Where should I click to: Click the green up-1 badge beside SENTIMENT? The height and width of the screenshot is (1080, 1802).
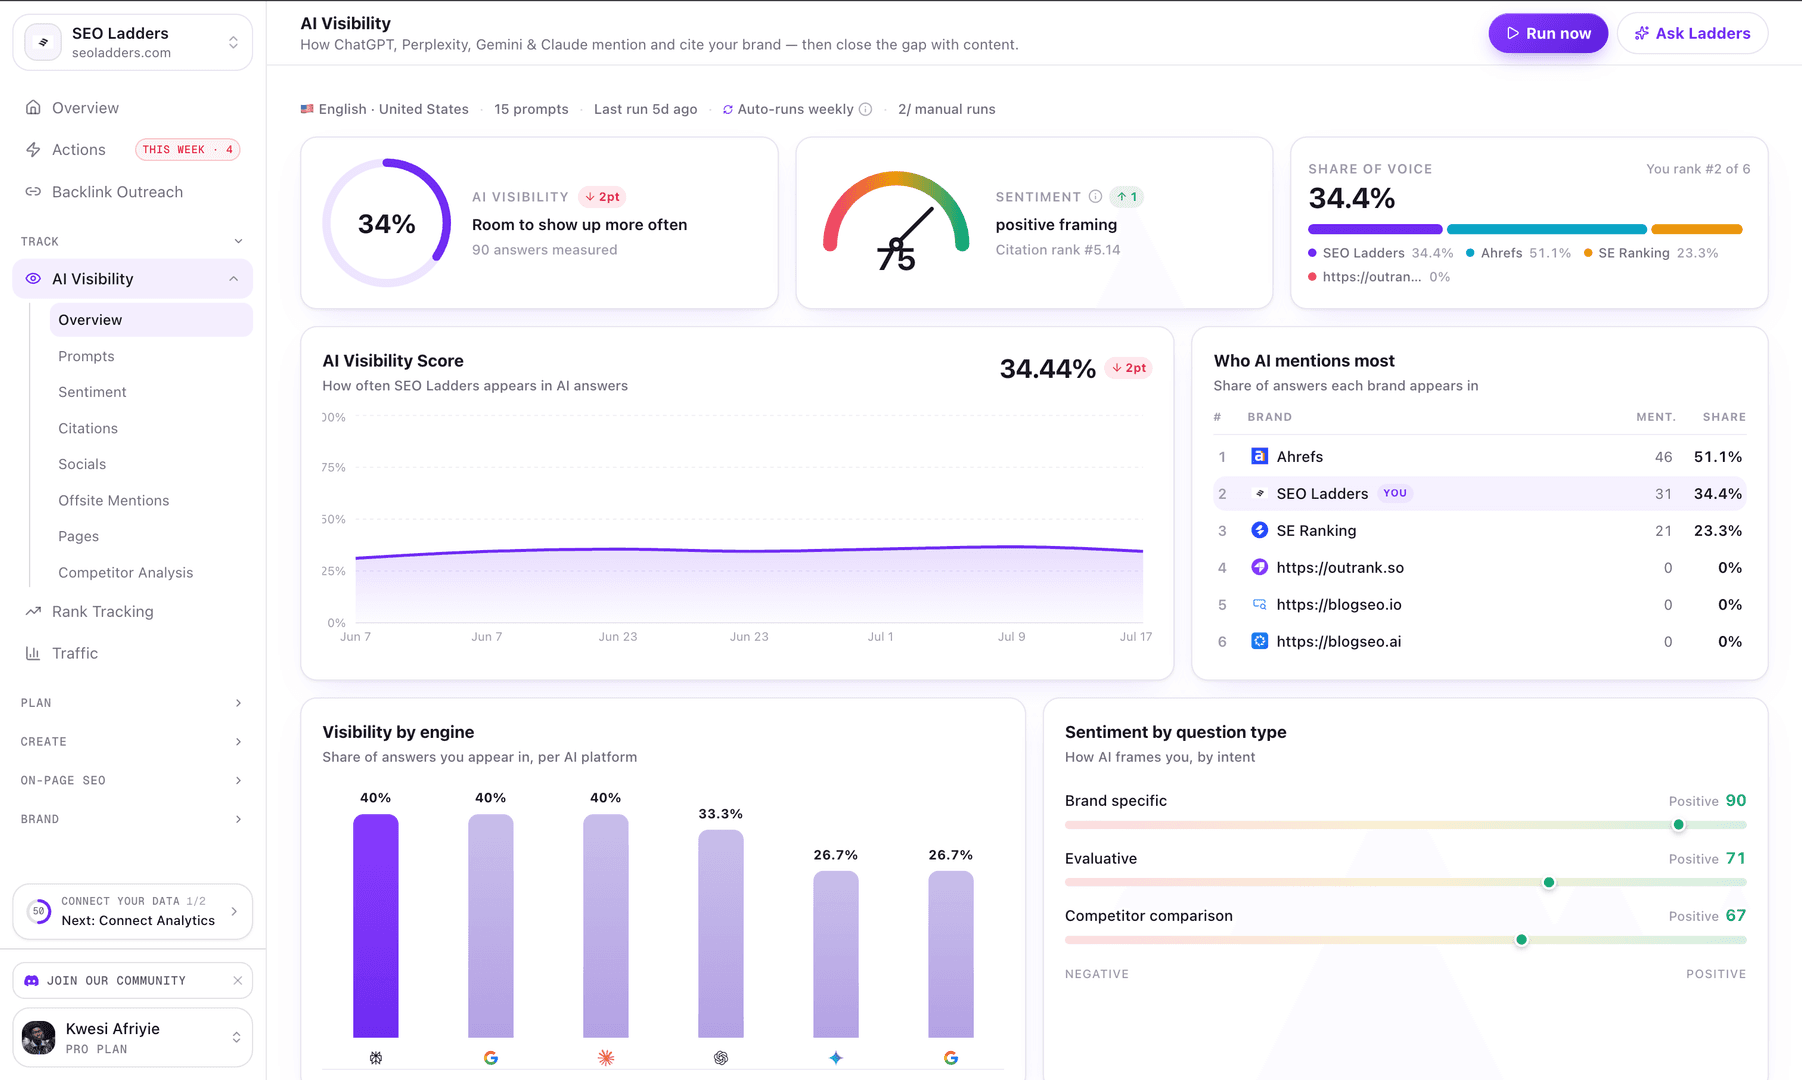(x=1127, y=197)
